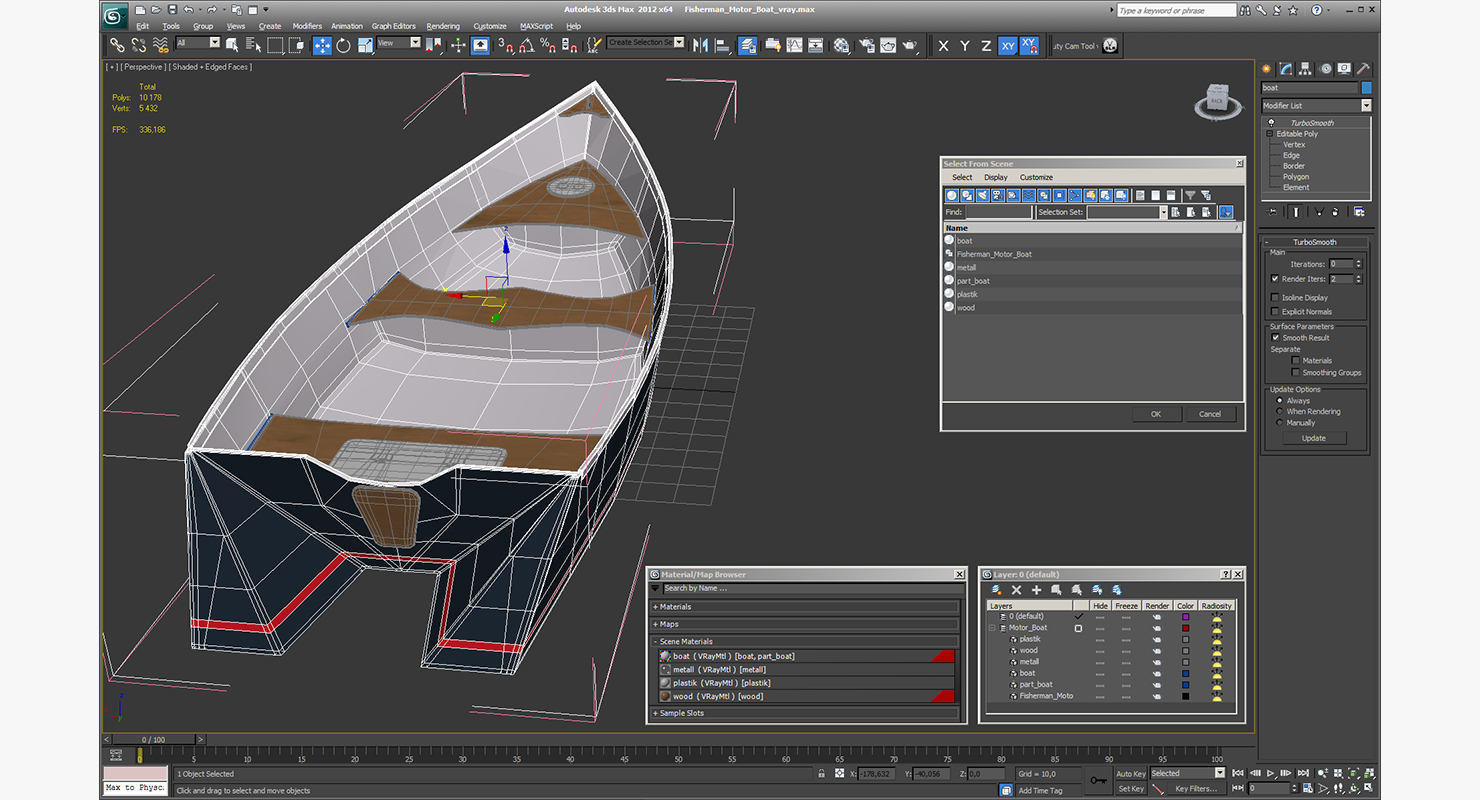Click the Go to End playback button
Screen dimensions: 1480x800
click(1303, 773)
